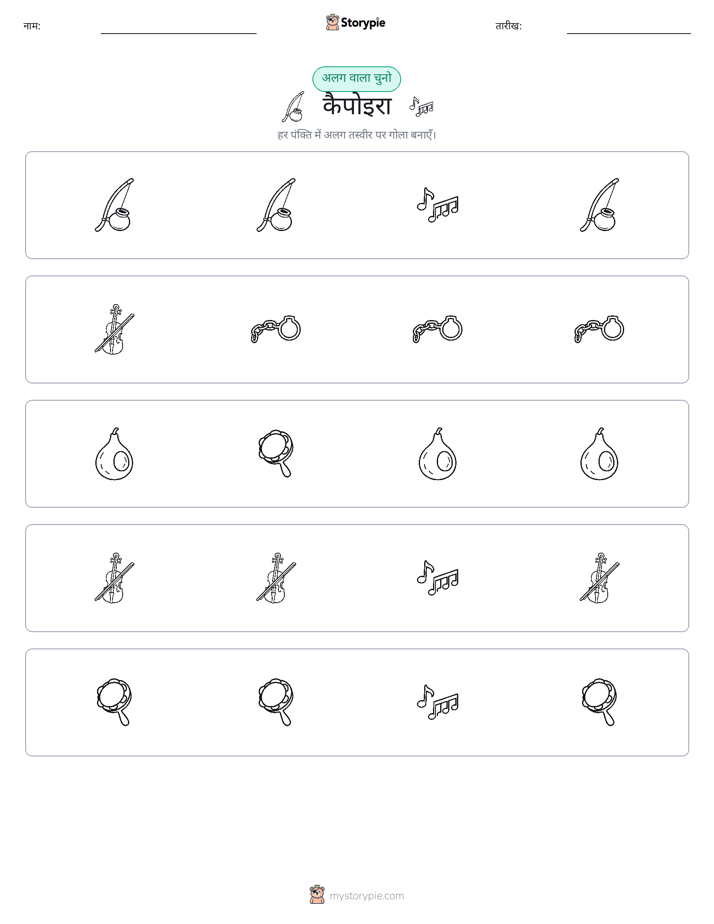Image resolution: width=714 pixels, height=924 pixels.
Task: Click the music notes in the fourth row
Action: pos(438,578)
